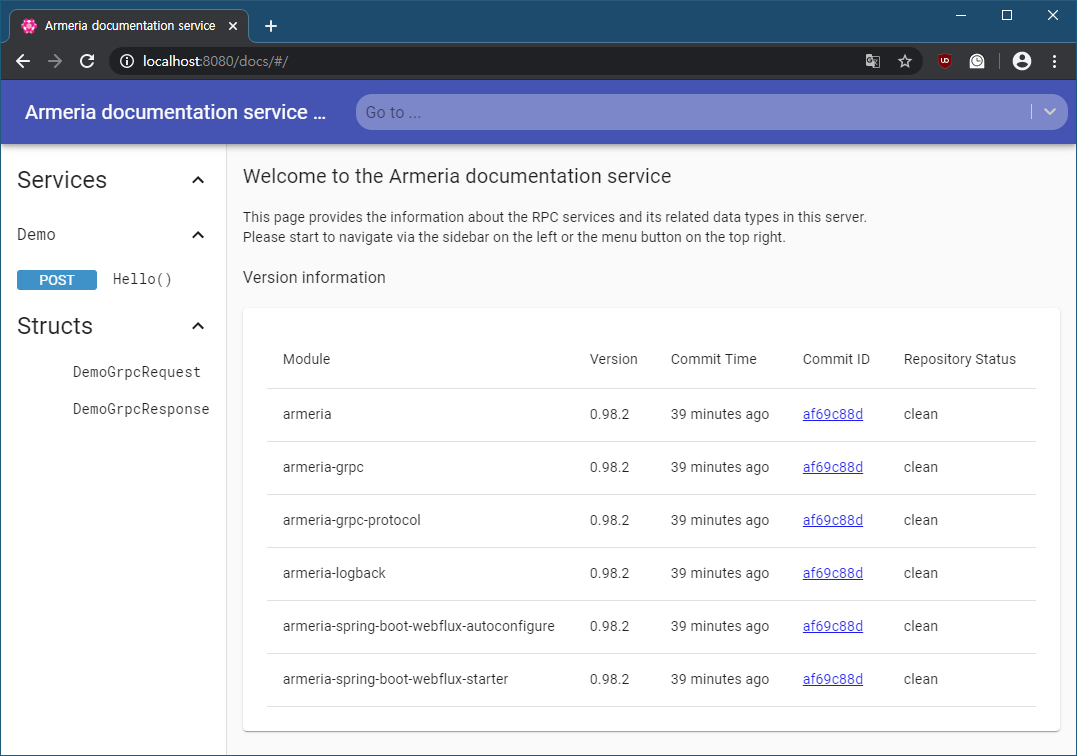Open the DemoGrpcRequest struct
Image resolution: width=1077 pixels, height=756 pixels.
[137, 372]
